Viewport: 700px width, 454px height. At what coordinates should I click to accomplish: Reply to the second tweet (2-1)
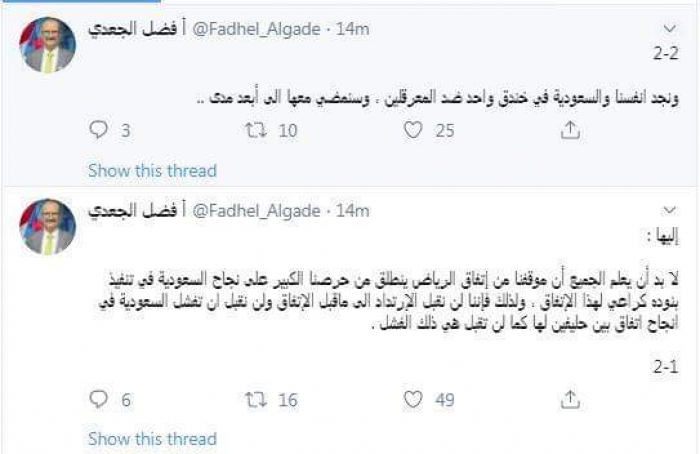pyautogui.click(x=97, y=400)
